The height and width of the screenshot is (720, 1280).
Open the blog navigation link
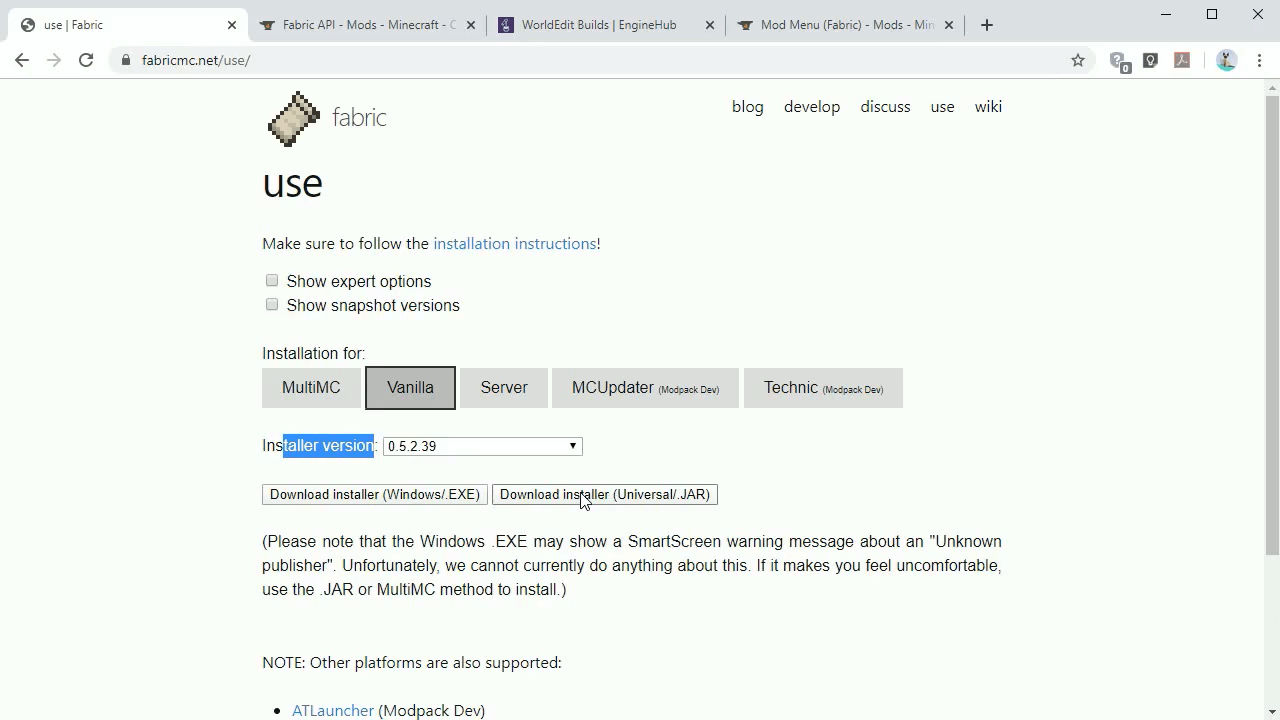coord(748,107)
